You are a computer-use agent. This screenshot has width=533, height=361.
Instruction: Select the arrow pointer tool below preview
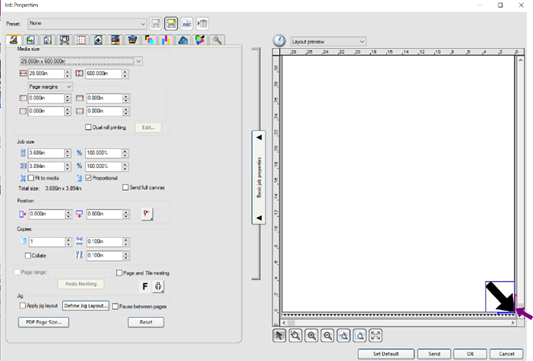coord(279,336)
